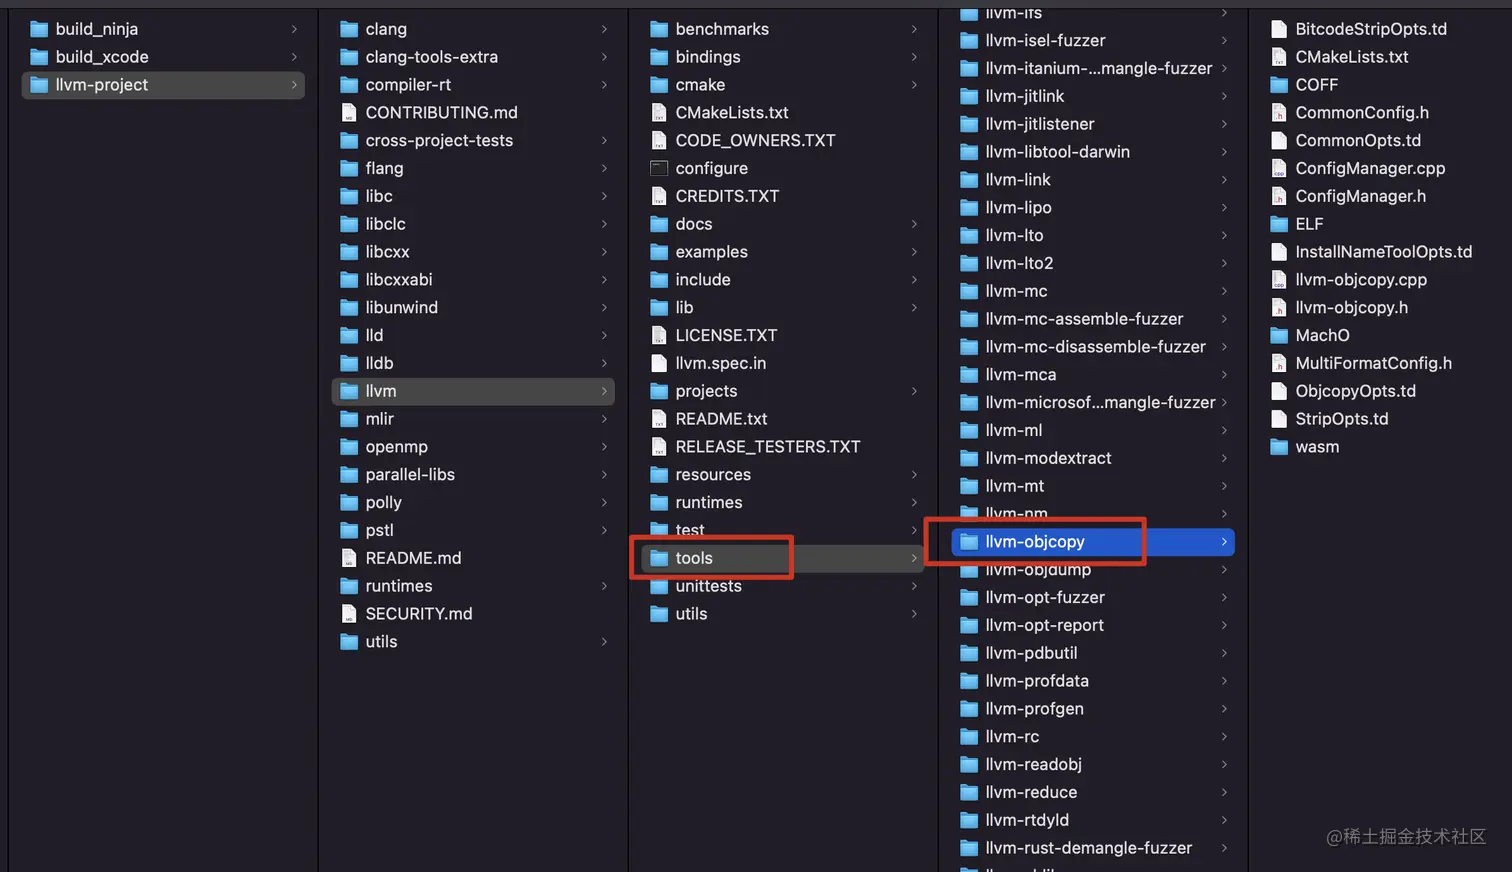Viewport: 1512px width, 872px height.
Task: Select the llvm-objcopy folder row
Action: click(1093, 542)
